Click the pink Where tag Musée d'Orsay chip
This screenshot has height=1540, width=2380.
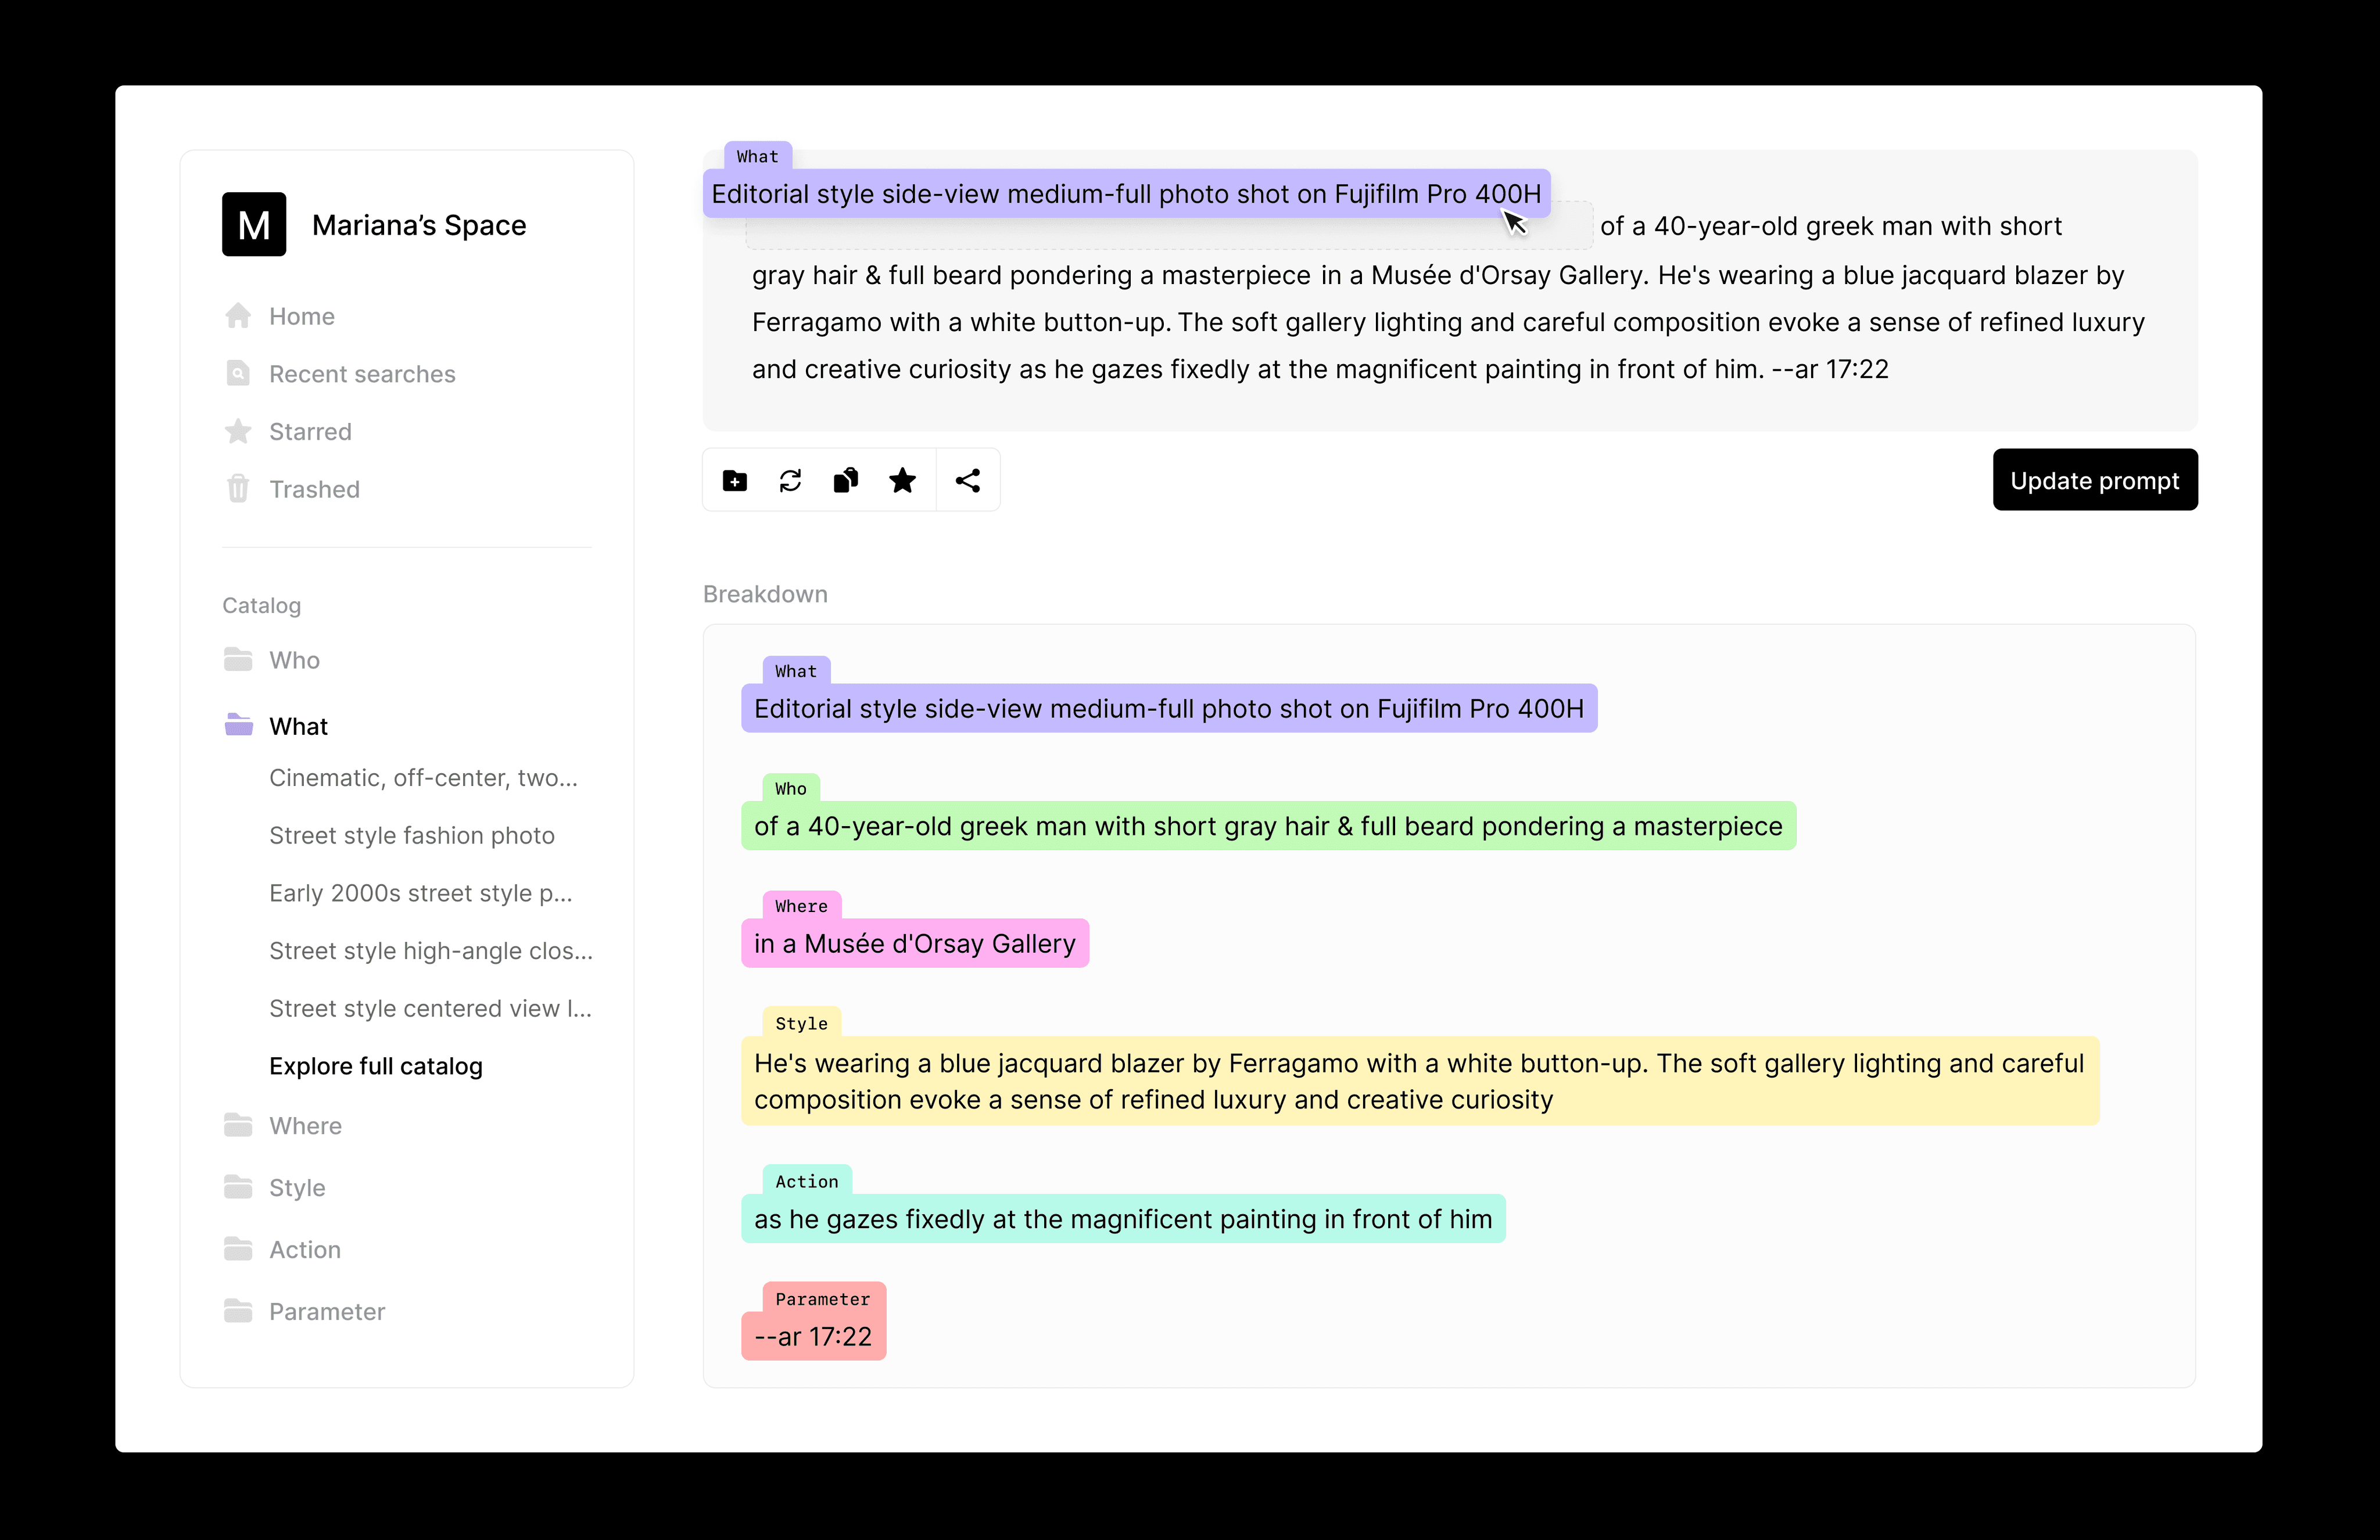coord(914,944)
